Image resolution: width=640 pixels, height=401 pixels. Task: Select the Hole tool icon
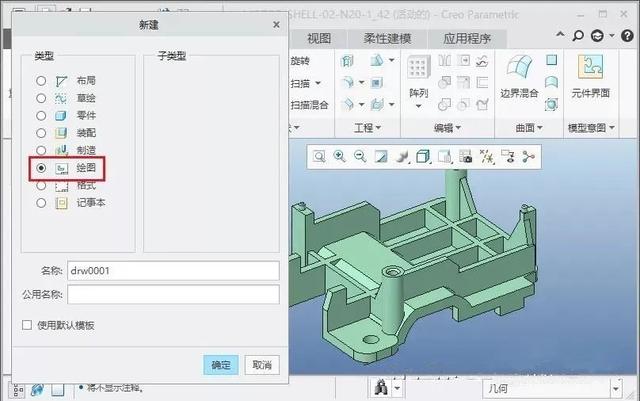point(347,61)
